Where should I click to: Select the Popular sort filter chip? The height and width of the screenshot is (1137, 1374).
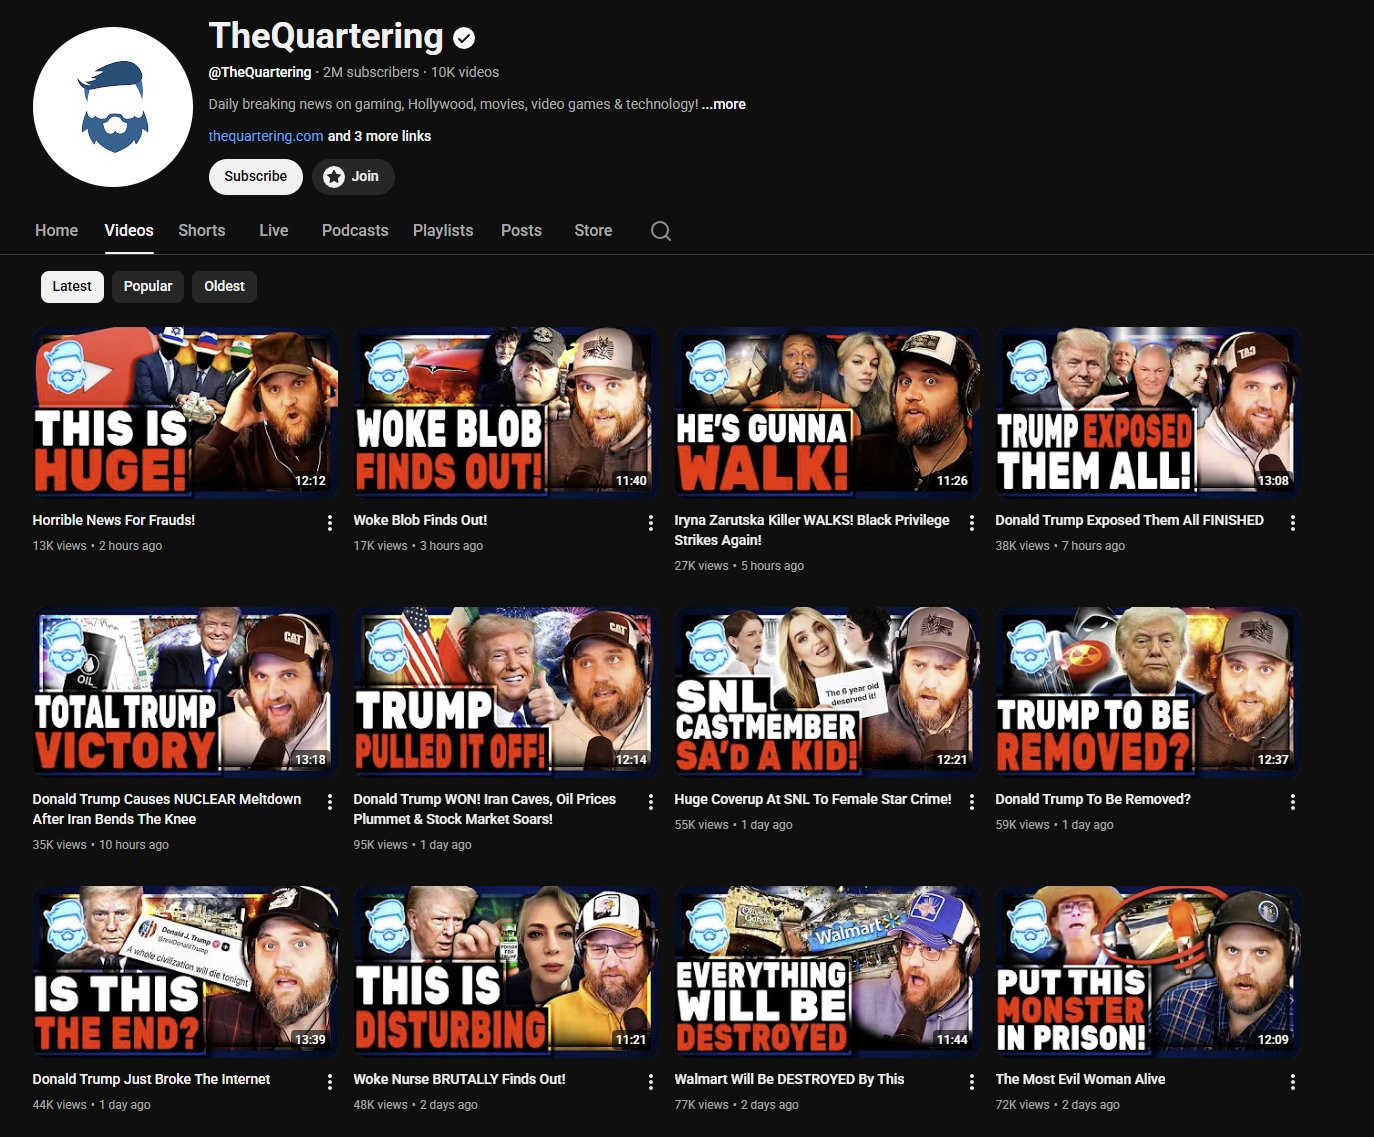coord(148,287)
